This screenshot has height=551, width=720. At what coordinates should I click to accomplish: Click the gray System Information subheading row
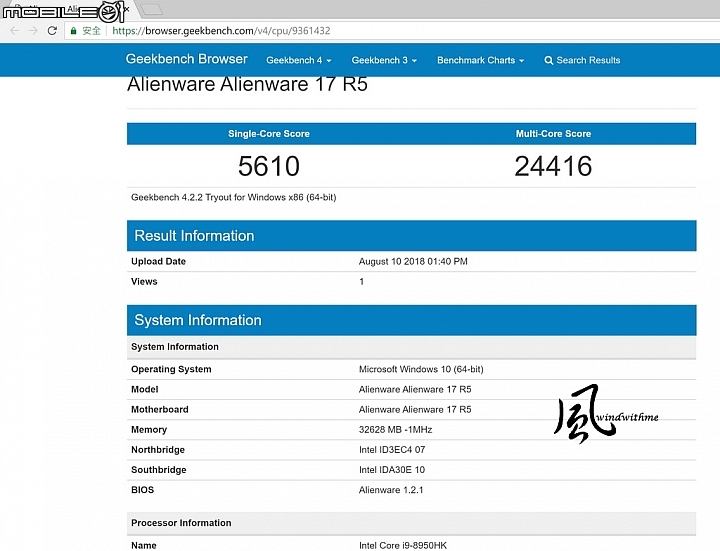click(411, 347)
